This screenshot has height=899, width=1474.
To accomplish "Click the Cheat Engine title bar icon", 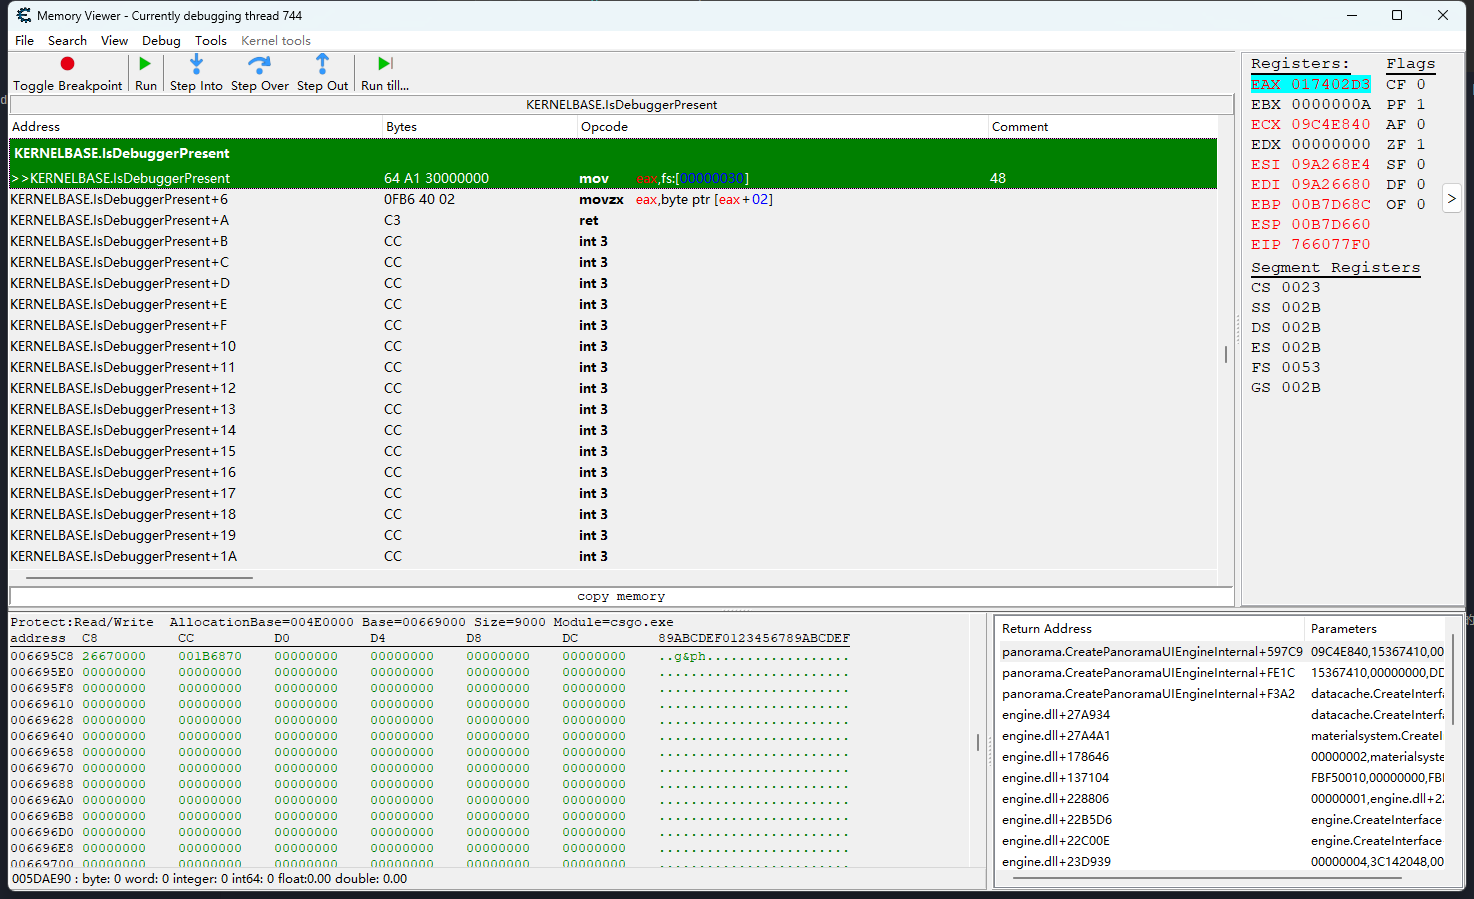I will tap(23, 15).
